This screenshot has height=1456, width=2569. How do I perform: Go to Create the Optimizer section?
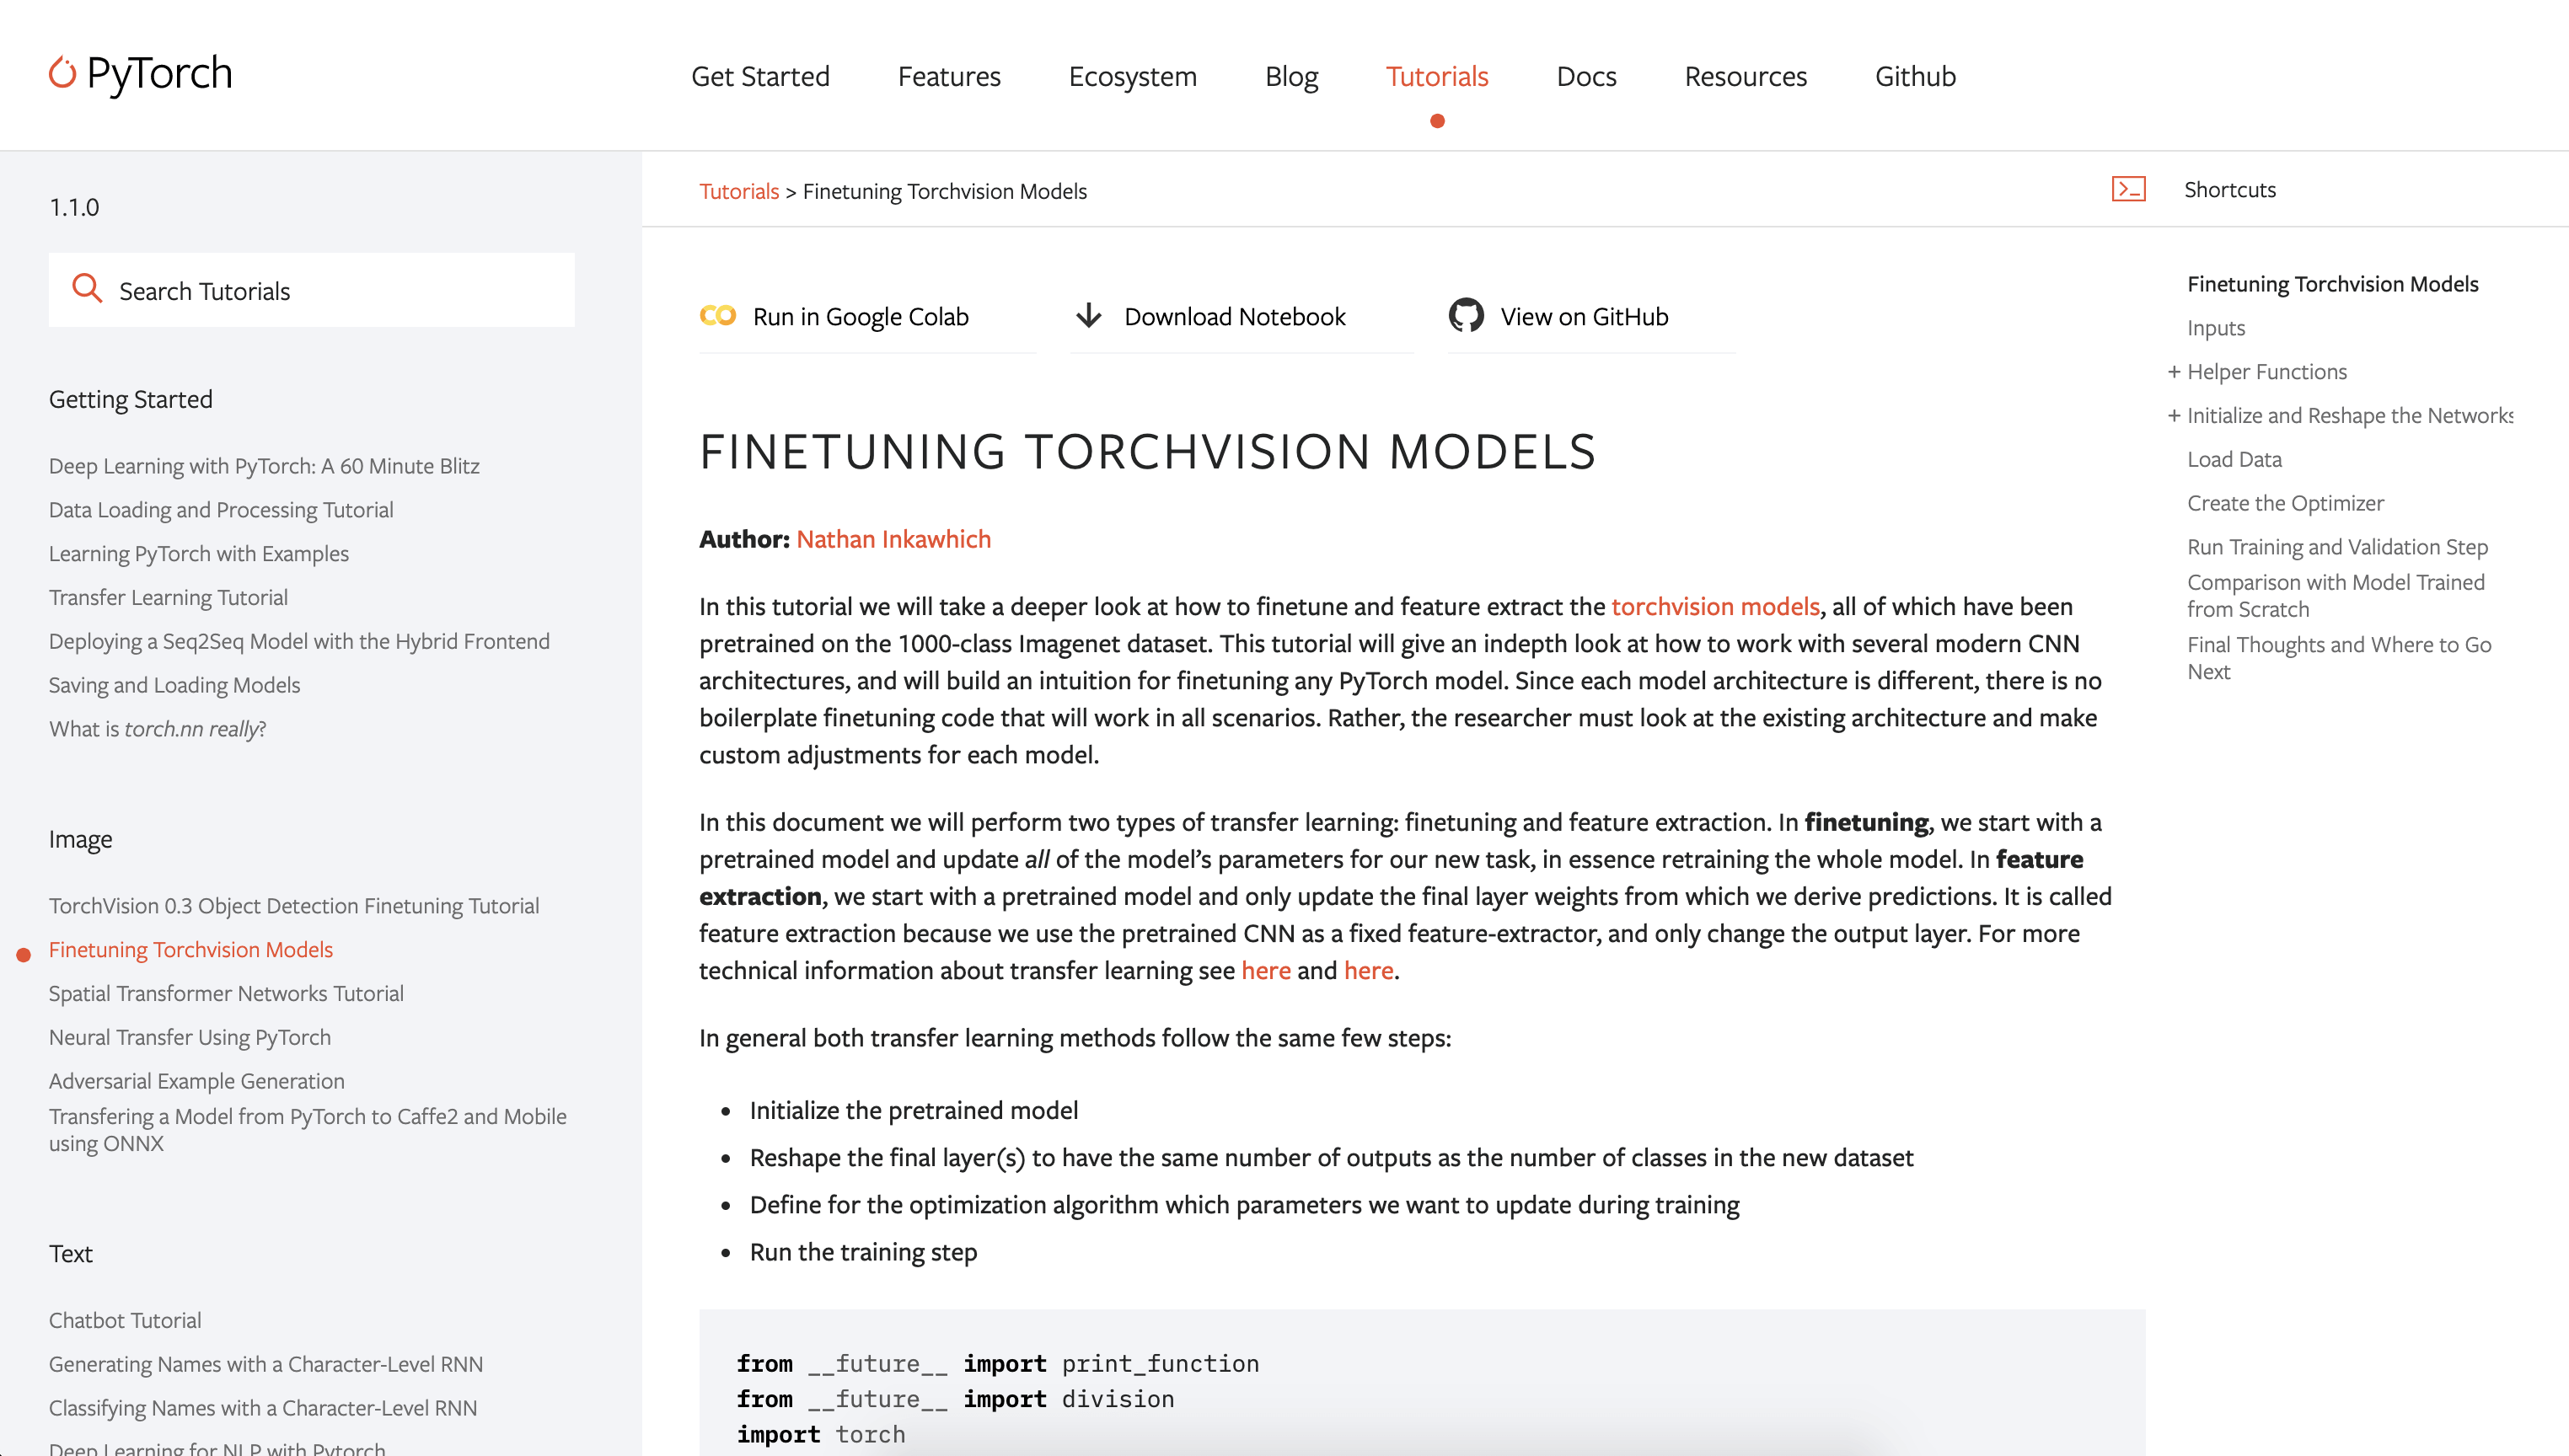coord(2285,503)
